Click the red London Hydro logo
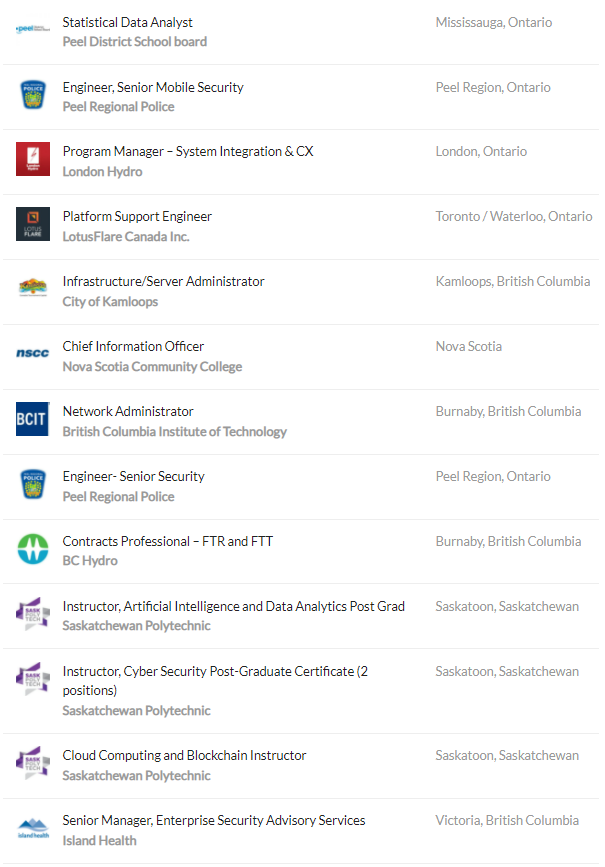 coord(33,160)
